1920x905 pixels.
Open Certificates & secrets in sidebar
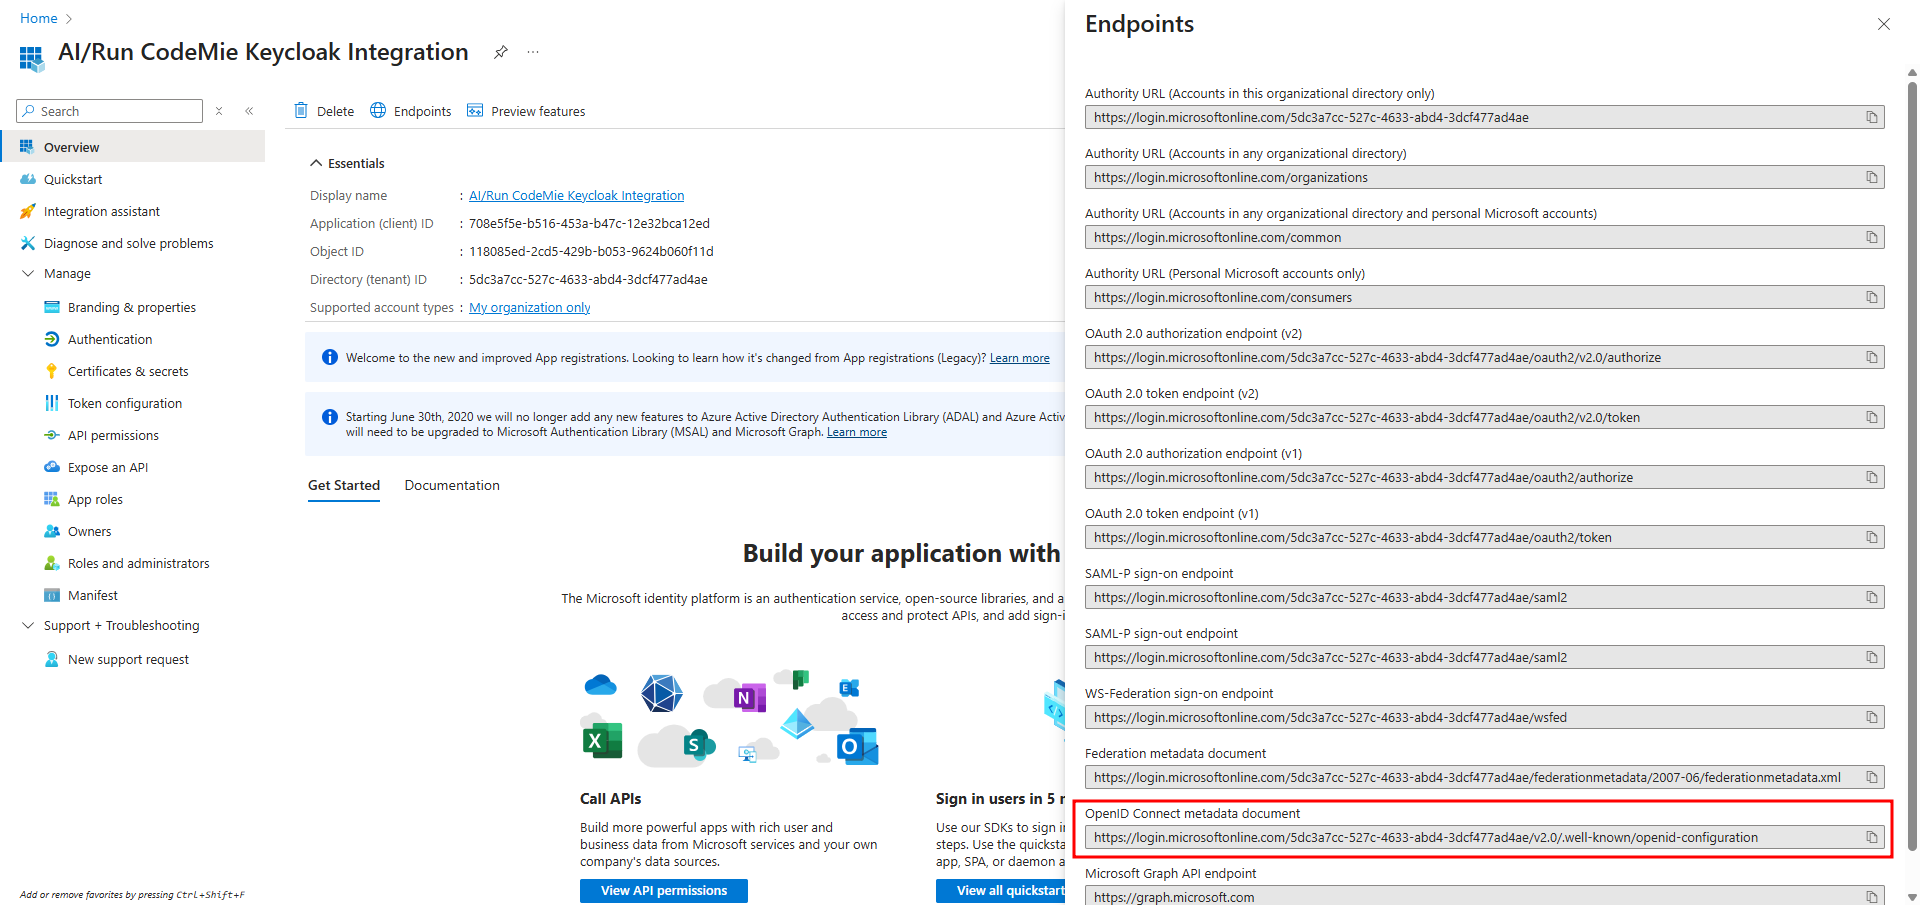pos(128,372)
